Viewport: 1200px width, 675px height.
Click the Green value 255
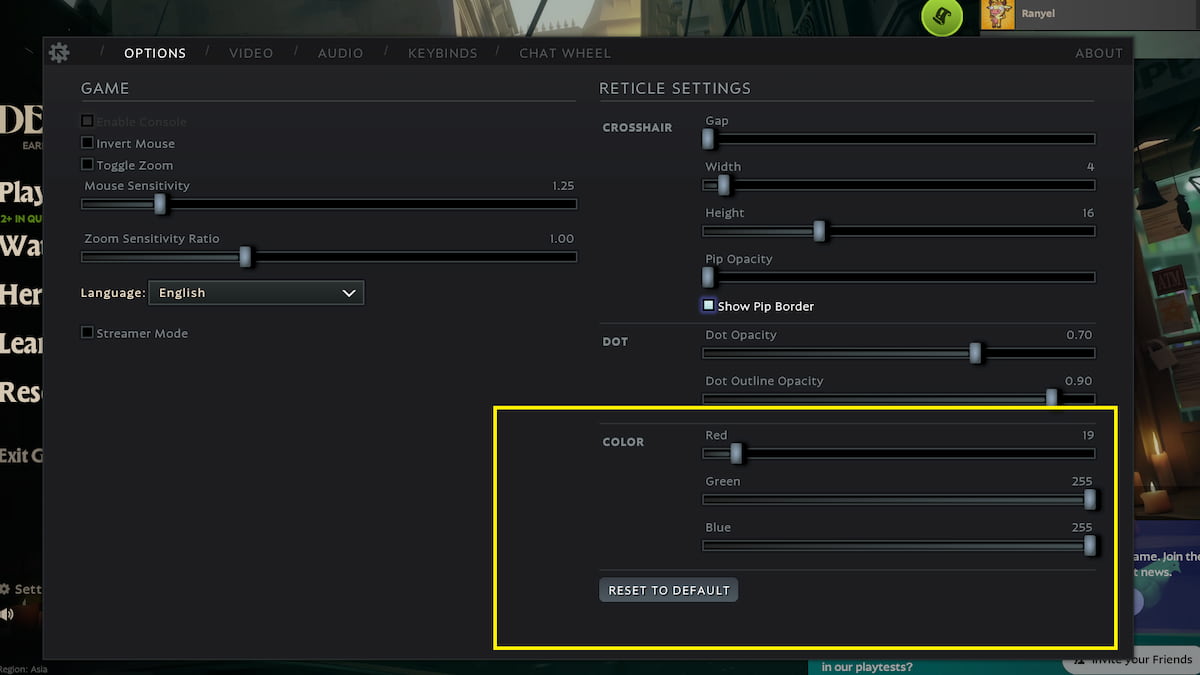[x=1082, y=481]
